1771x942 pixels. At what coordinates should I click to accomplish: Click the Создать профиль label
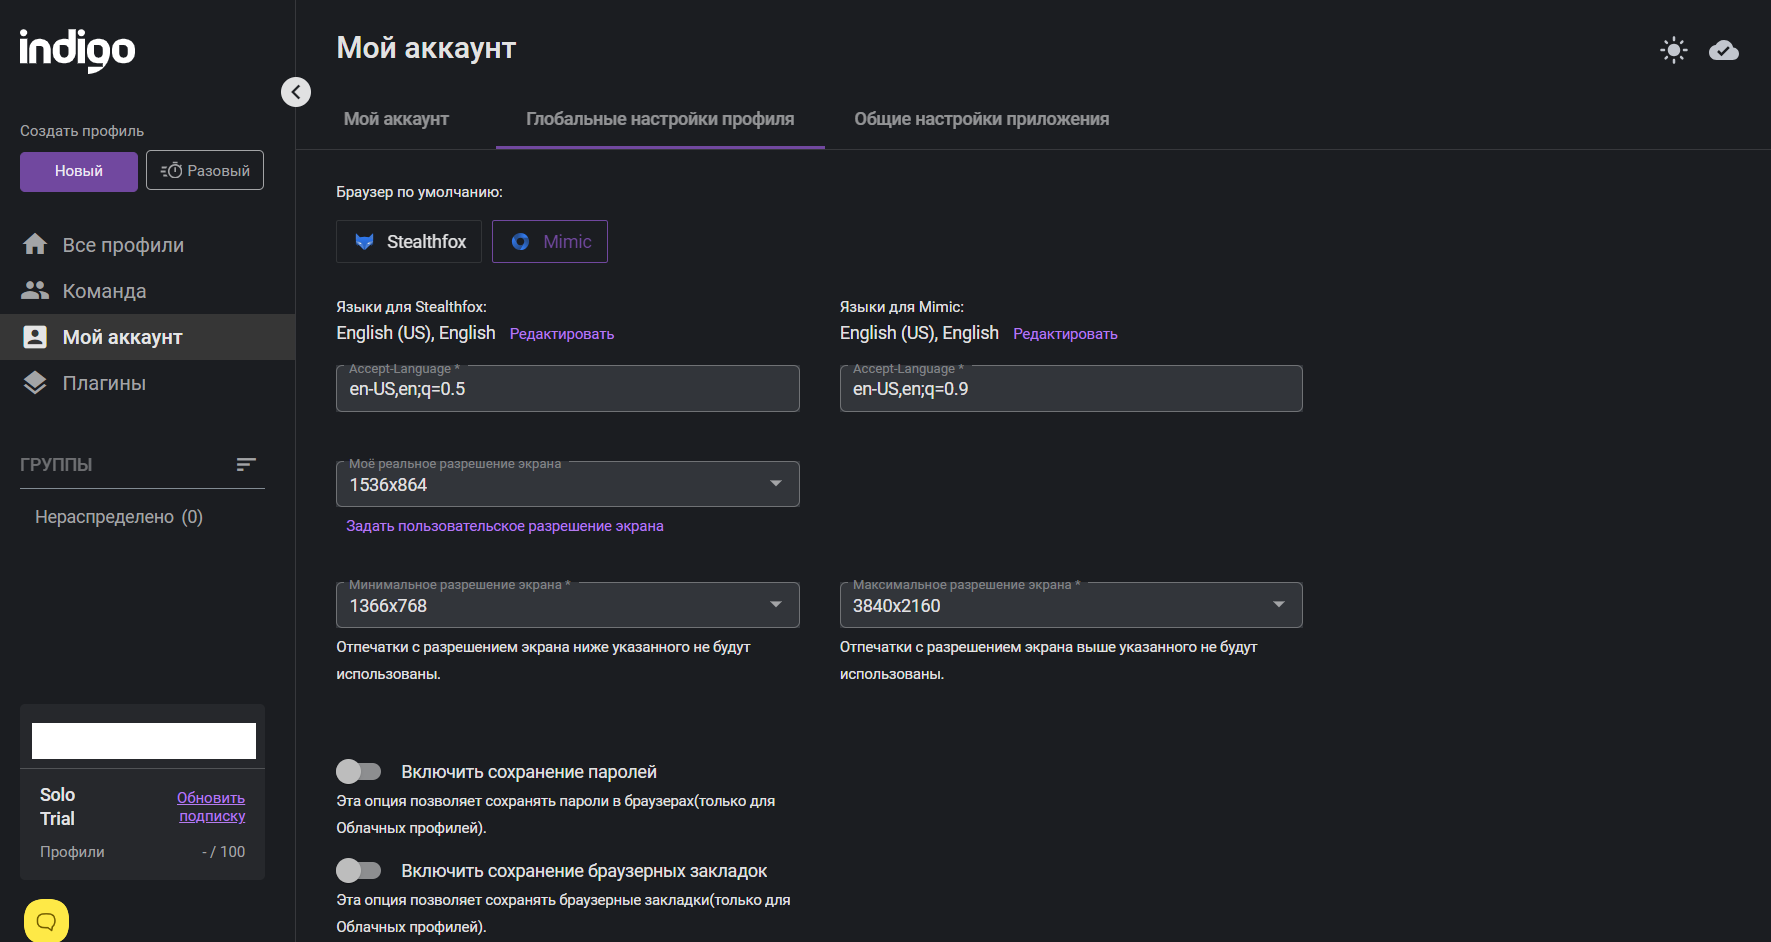click(x=82, y=131)
